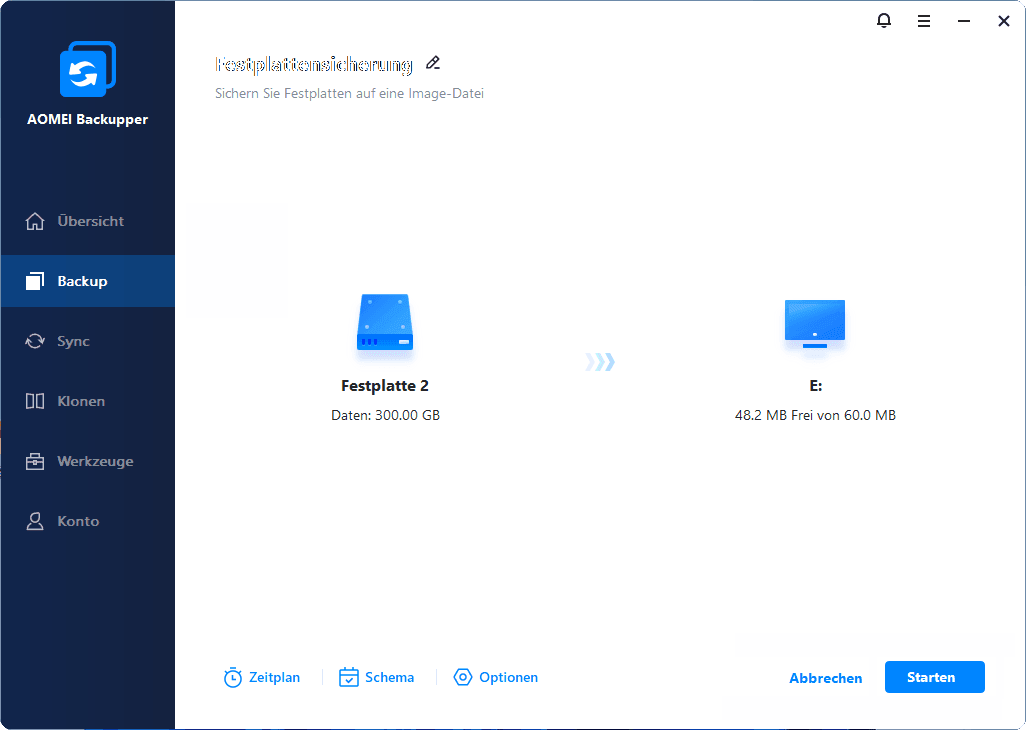This screenshot has width=1026, height=730.
Task: Open the Konto account section
Action: [88, 521]
